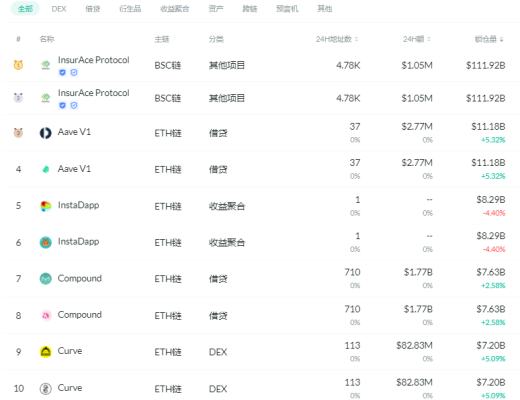Click -4.40% in row 6
The width and height of the screenshot is (520, 400).
[494, 249]
